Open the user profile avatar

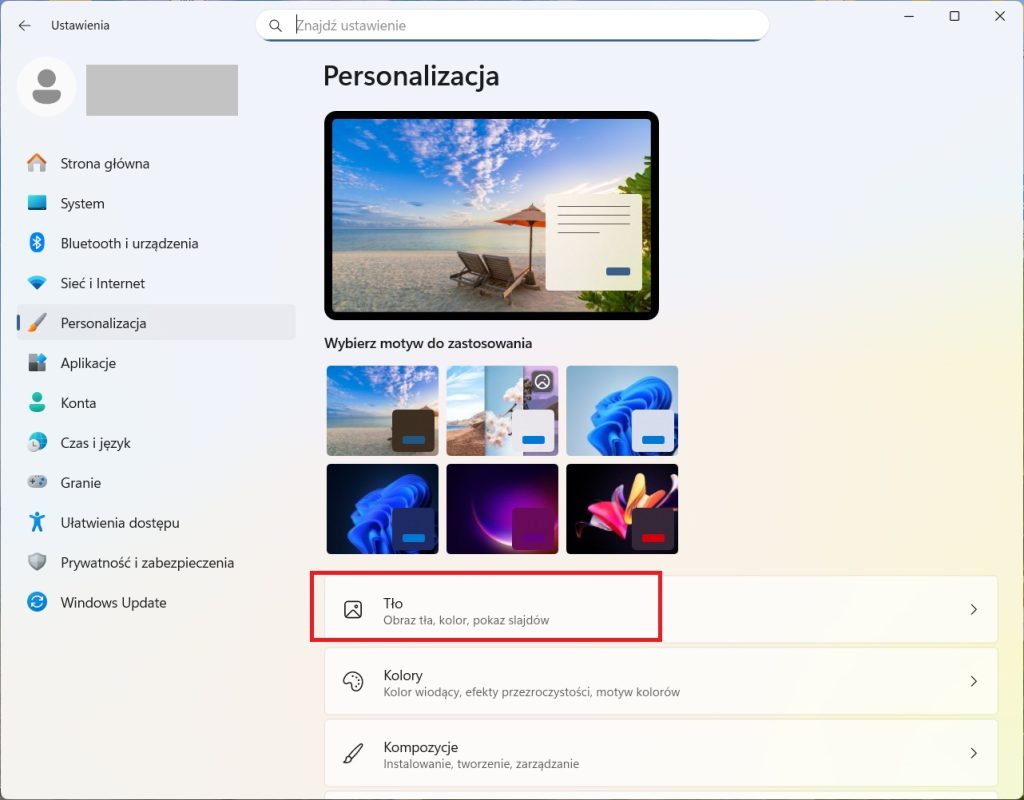(46, 87)
